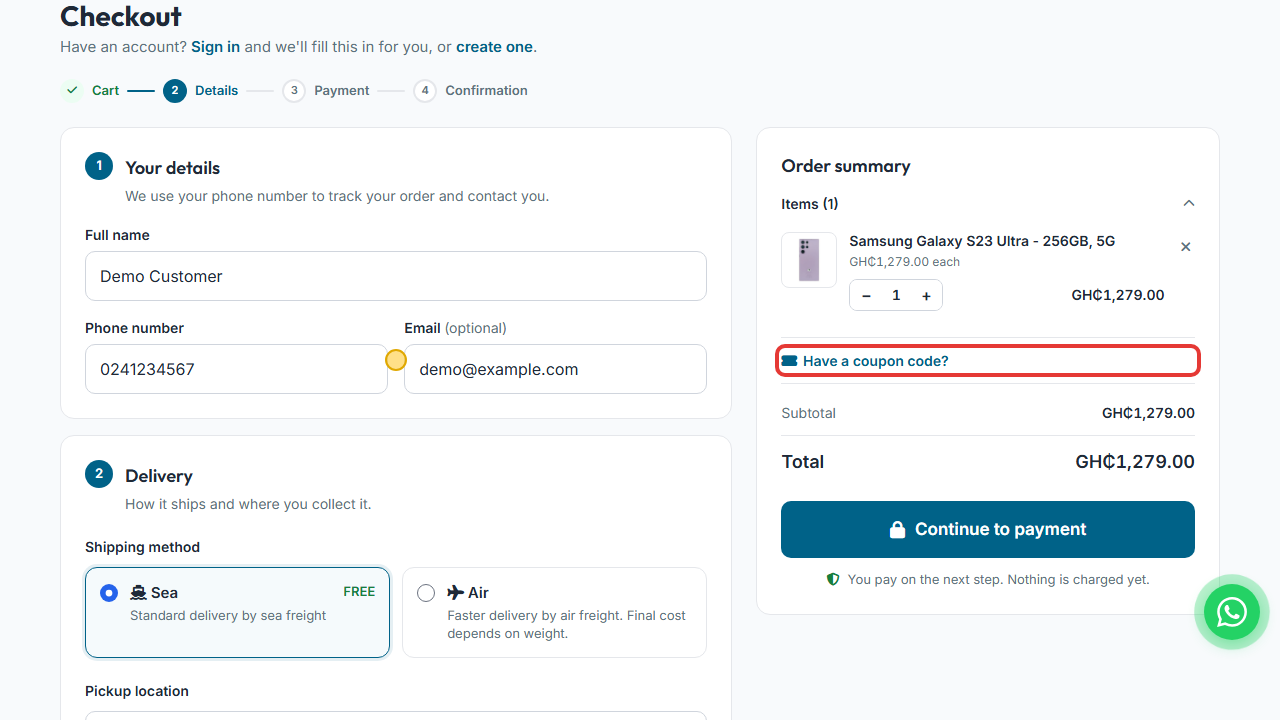
Task: Select the Confirmation checkout step
Action: 470,90
